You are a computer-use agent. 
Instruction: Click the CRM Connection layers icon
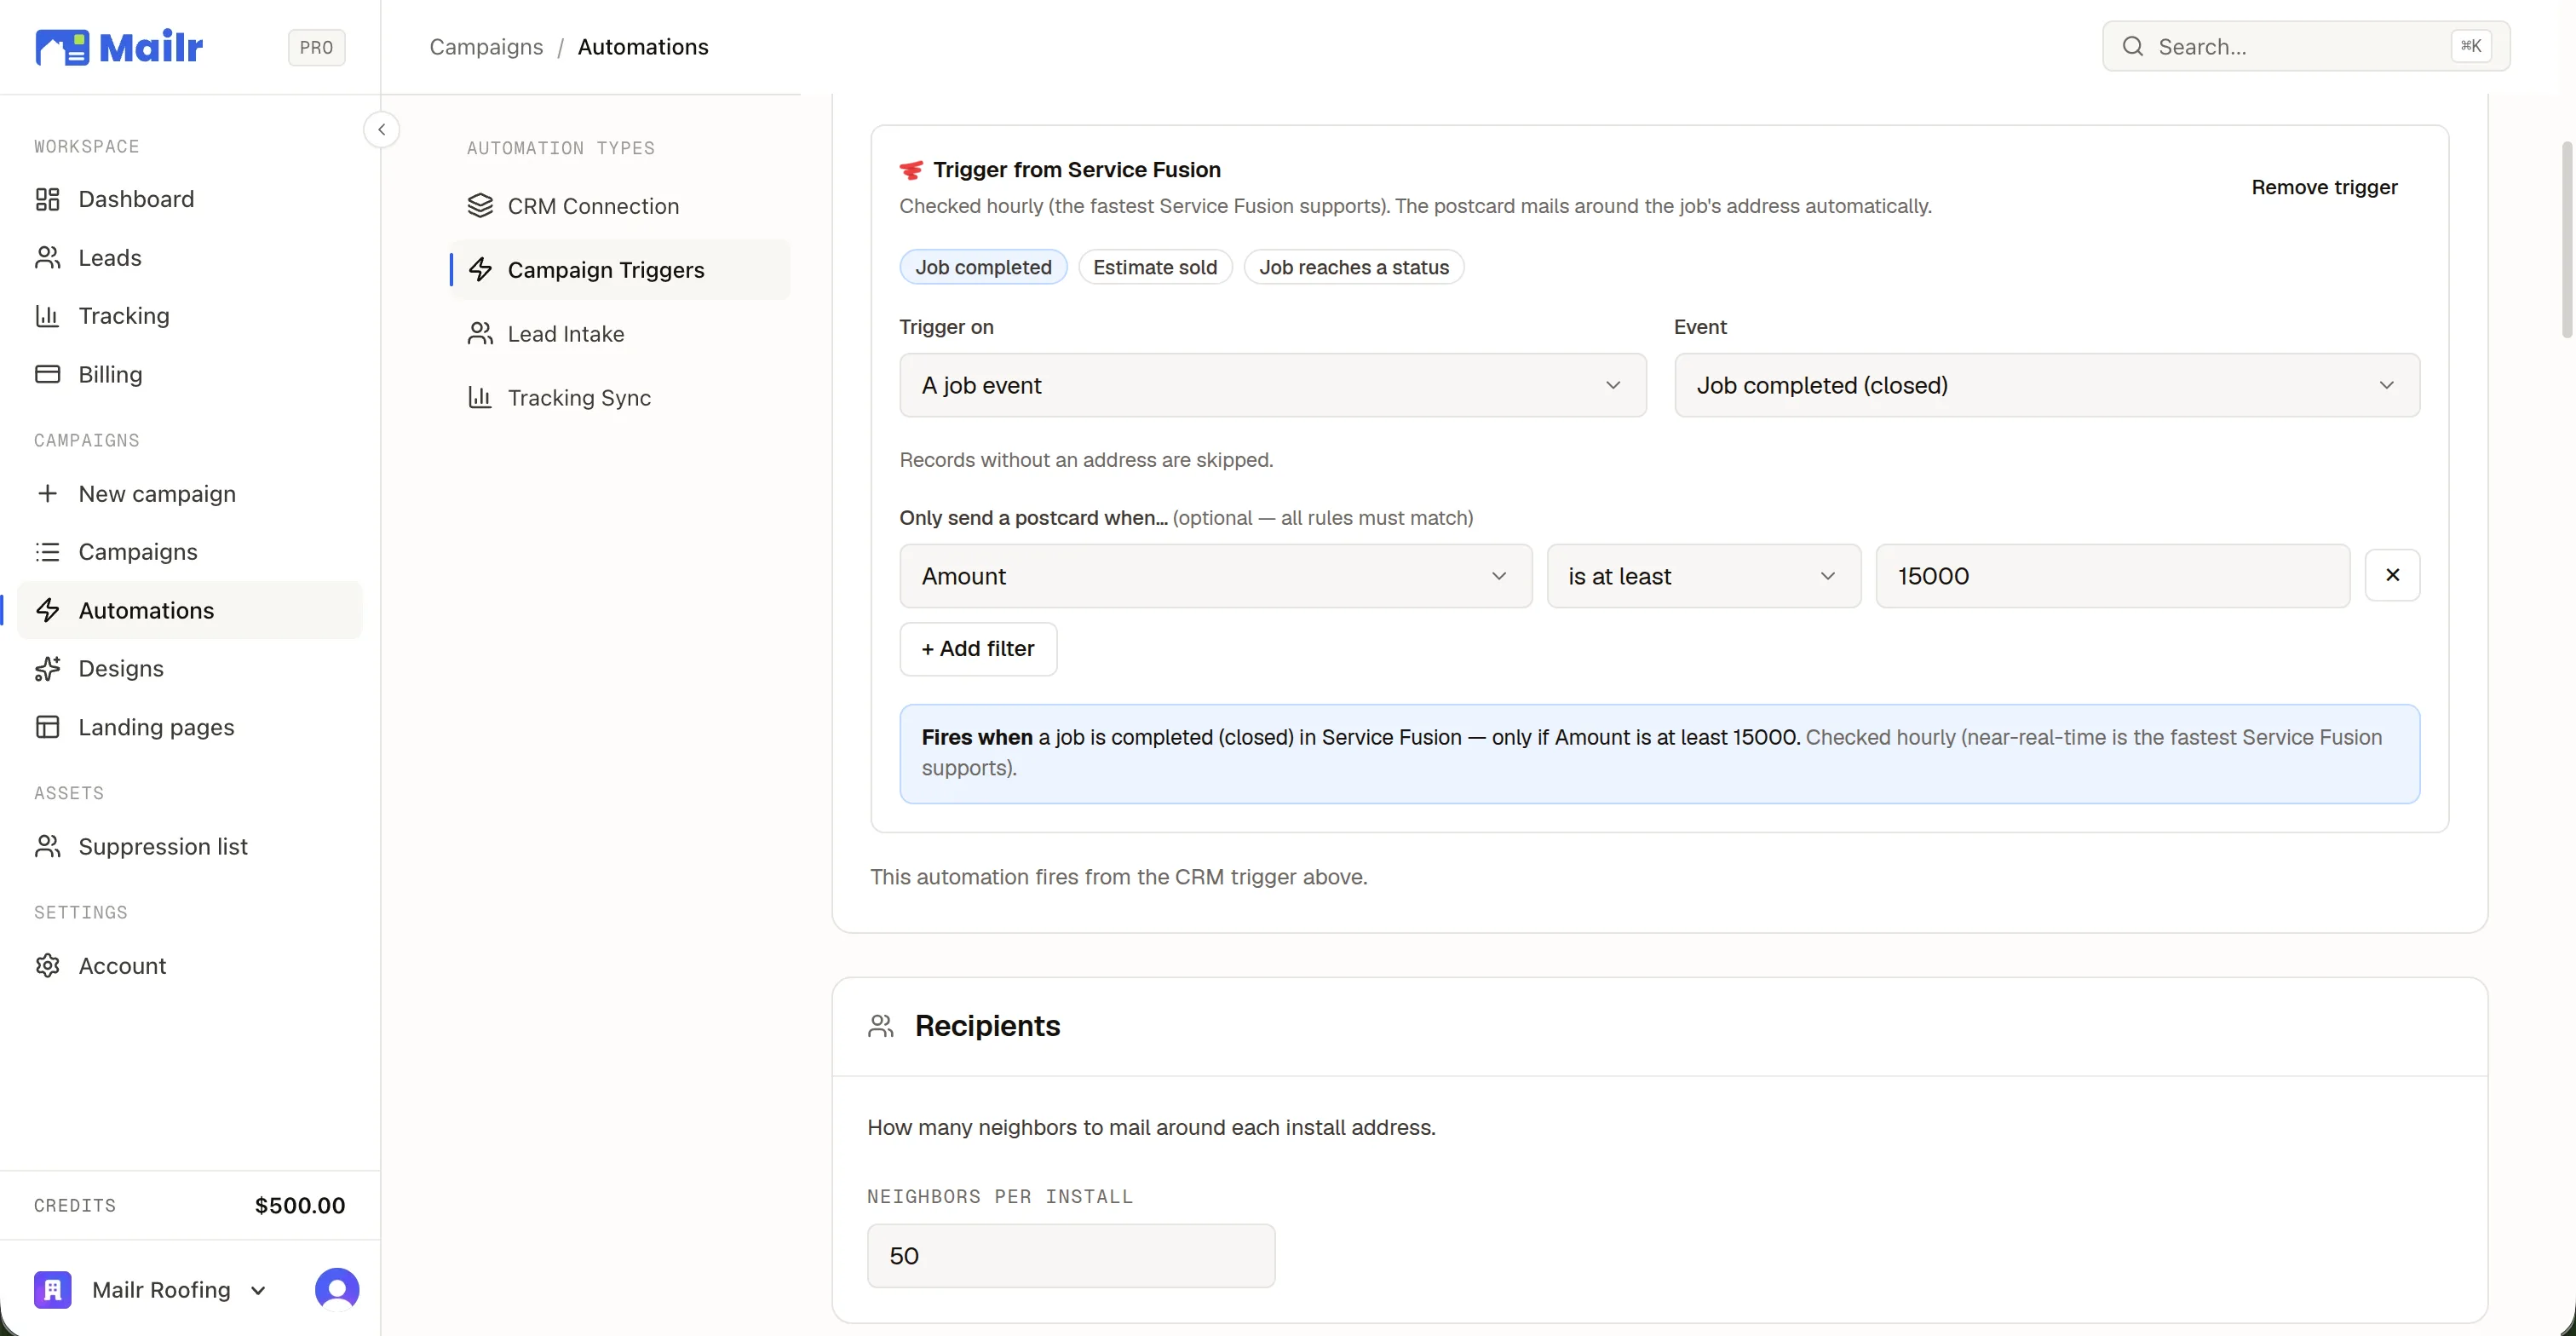point(480,206)
